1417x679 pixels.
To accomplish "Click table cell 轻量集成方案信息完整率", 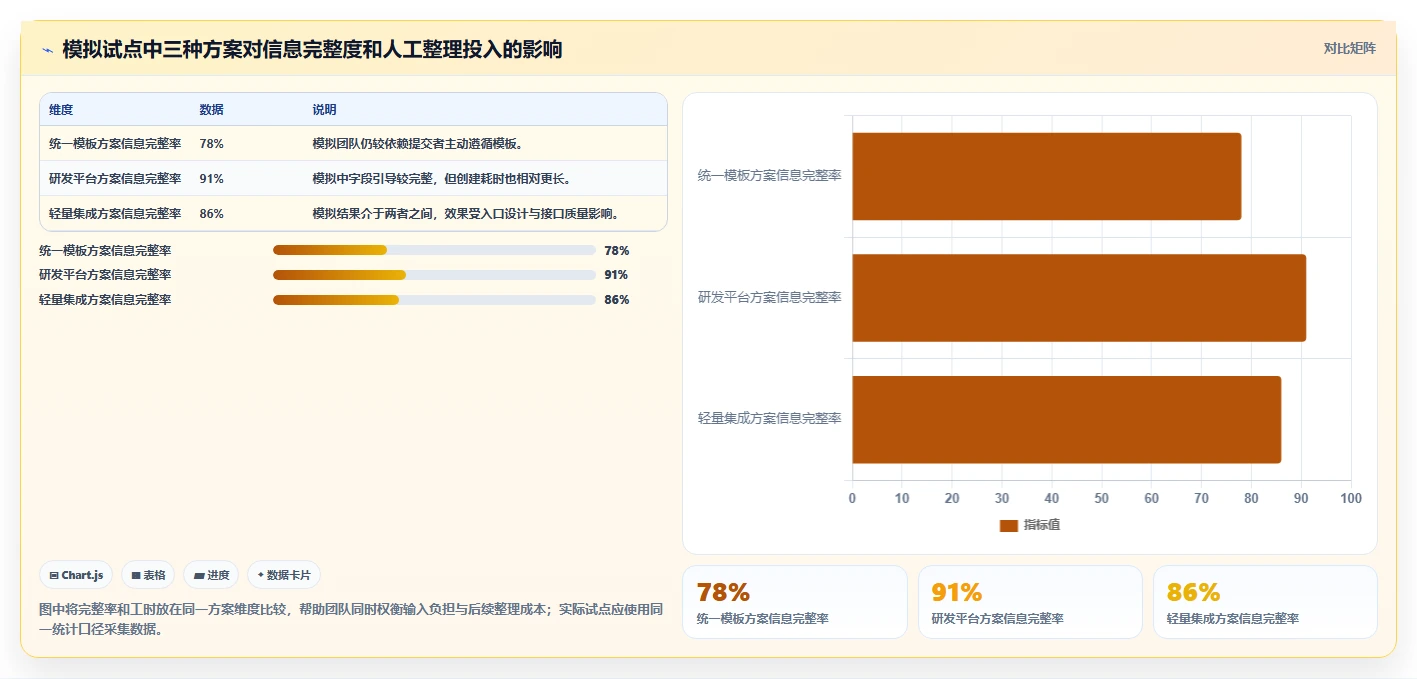I will click(x=115, y=214).
